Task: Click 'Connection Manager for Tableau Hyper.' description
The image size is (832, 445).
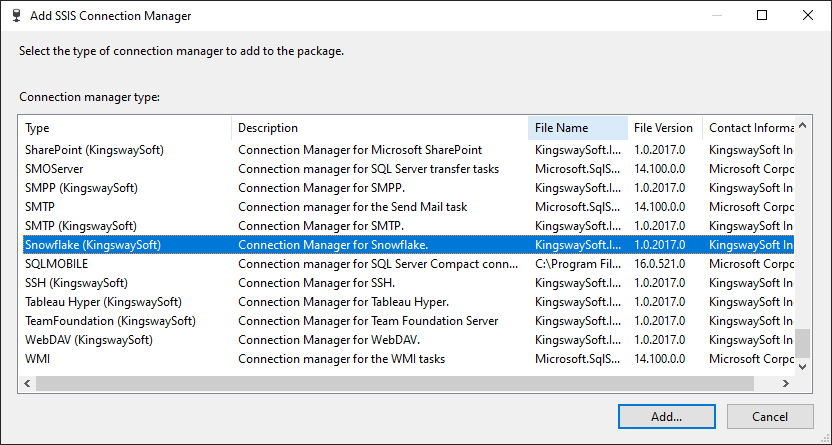Action: (x=343, y=302)
